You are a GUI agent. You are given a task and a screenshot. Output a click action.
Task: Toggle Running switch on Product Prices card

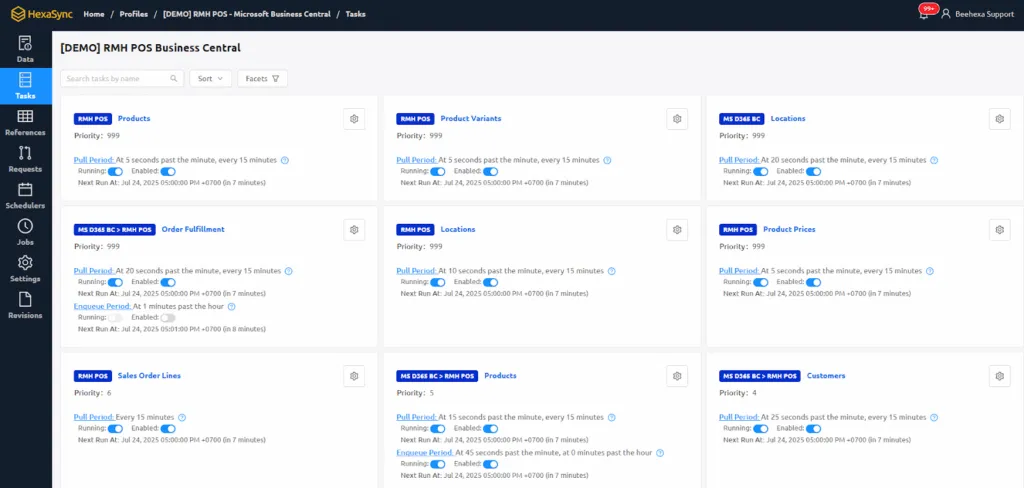tap(760, 283)
